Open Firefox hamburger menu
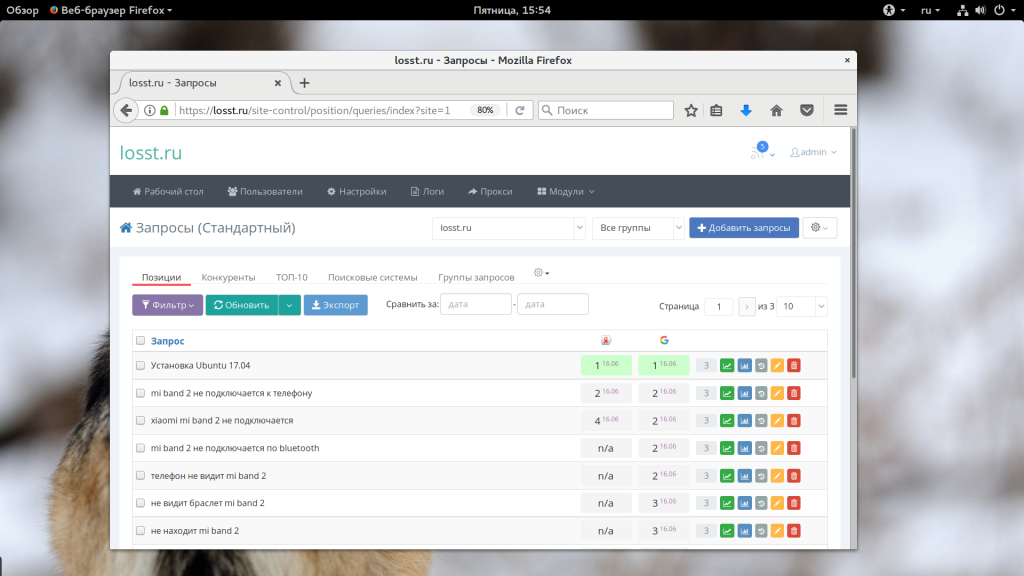The image size is (1024, 576). (840, 111)
